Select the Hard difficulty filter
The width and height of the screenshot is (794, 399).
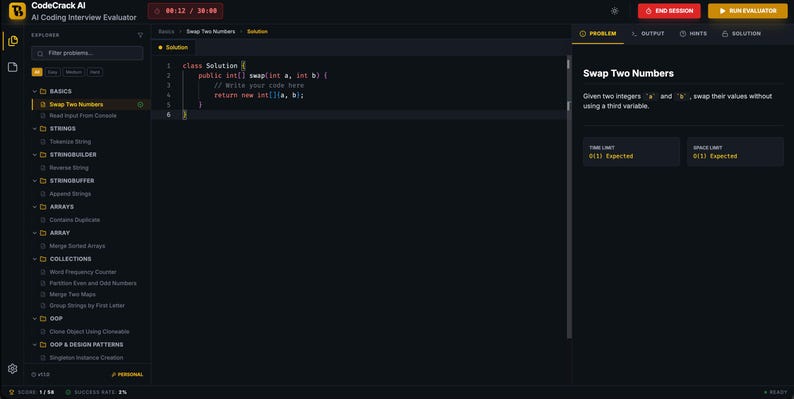pos(95,72)
